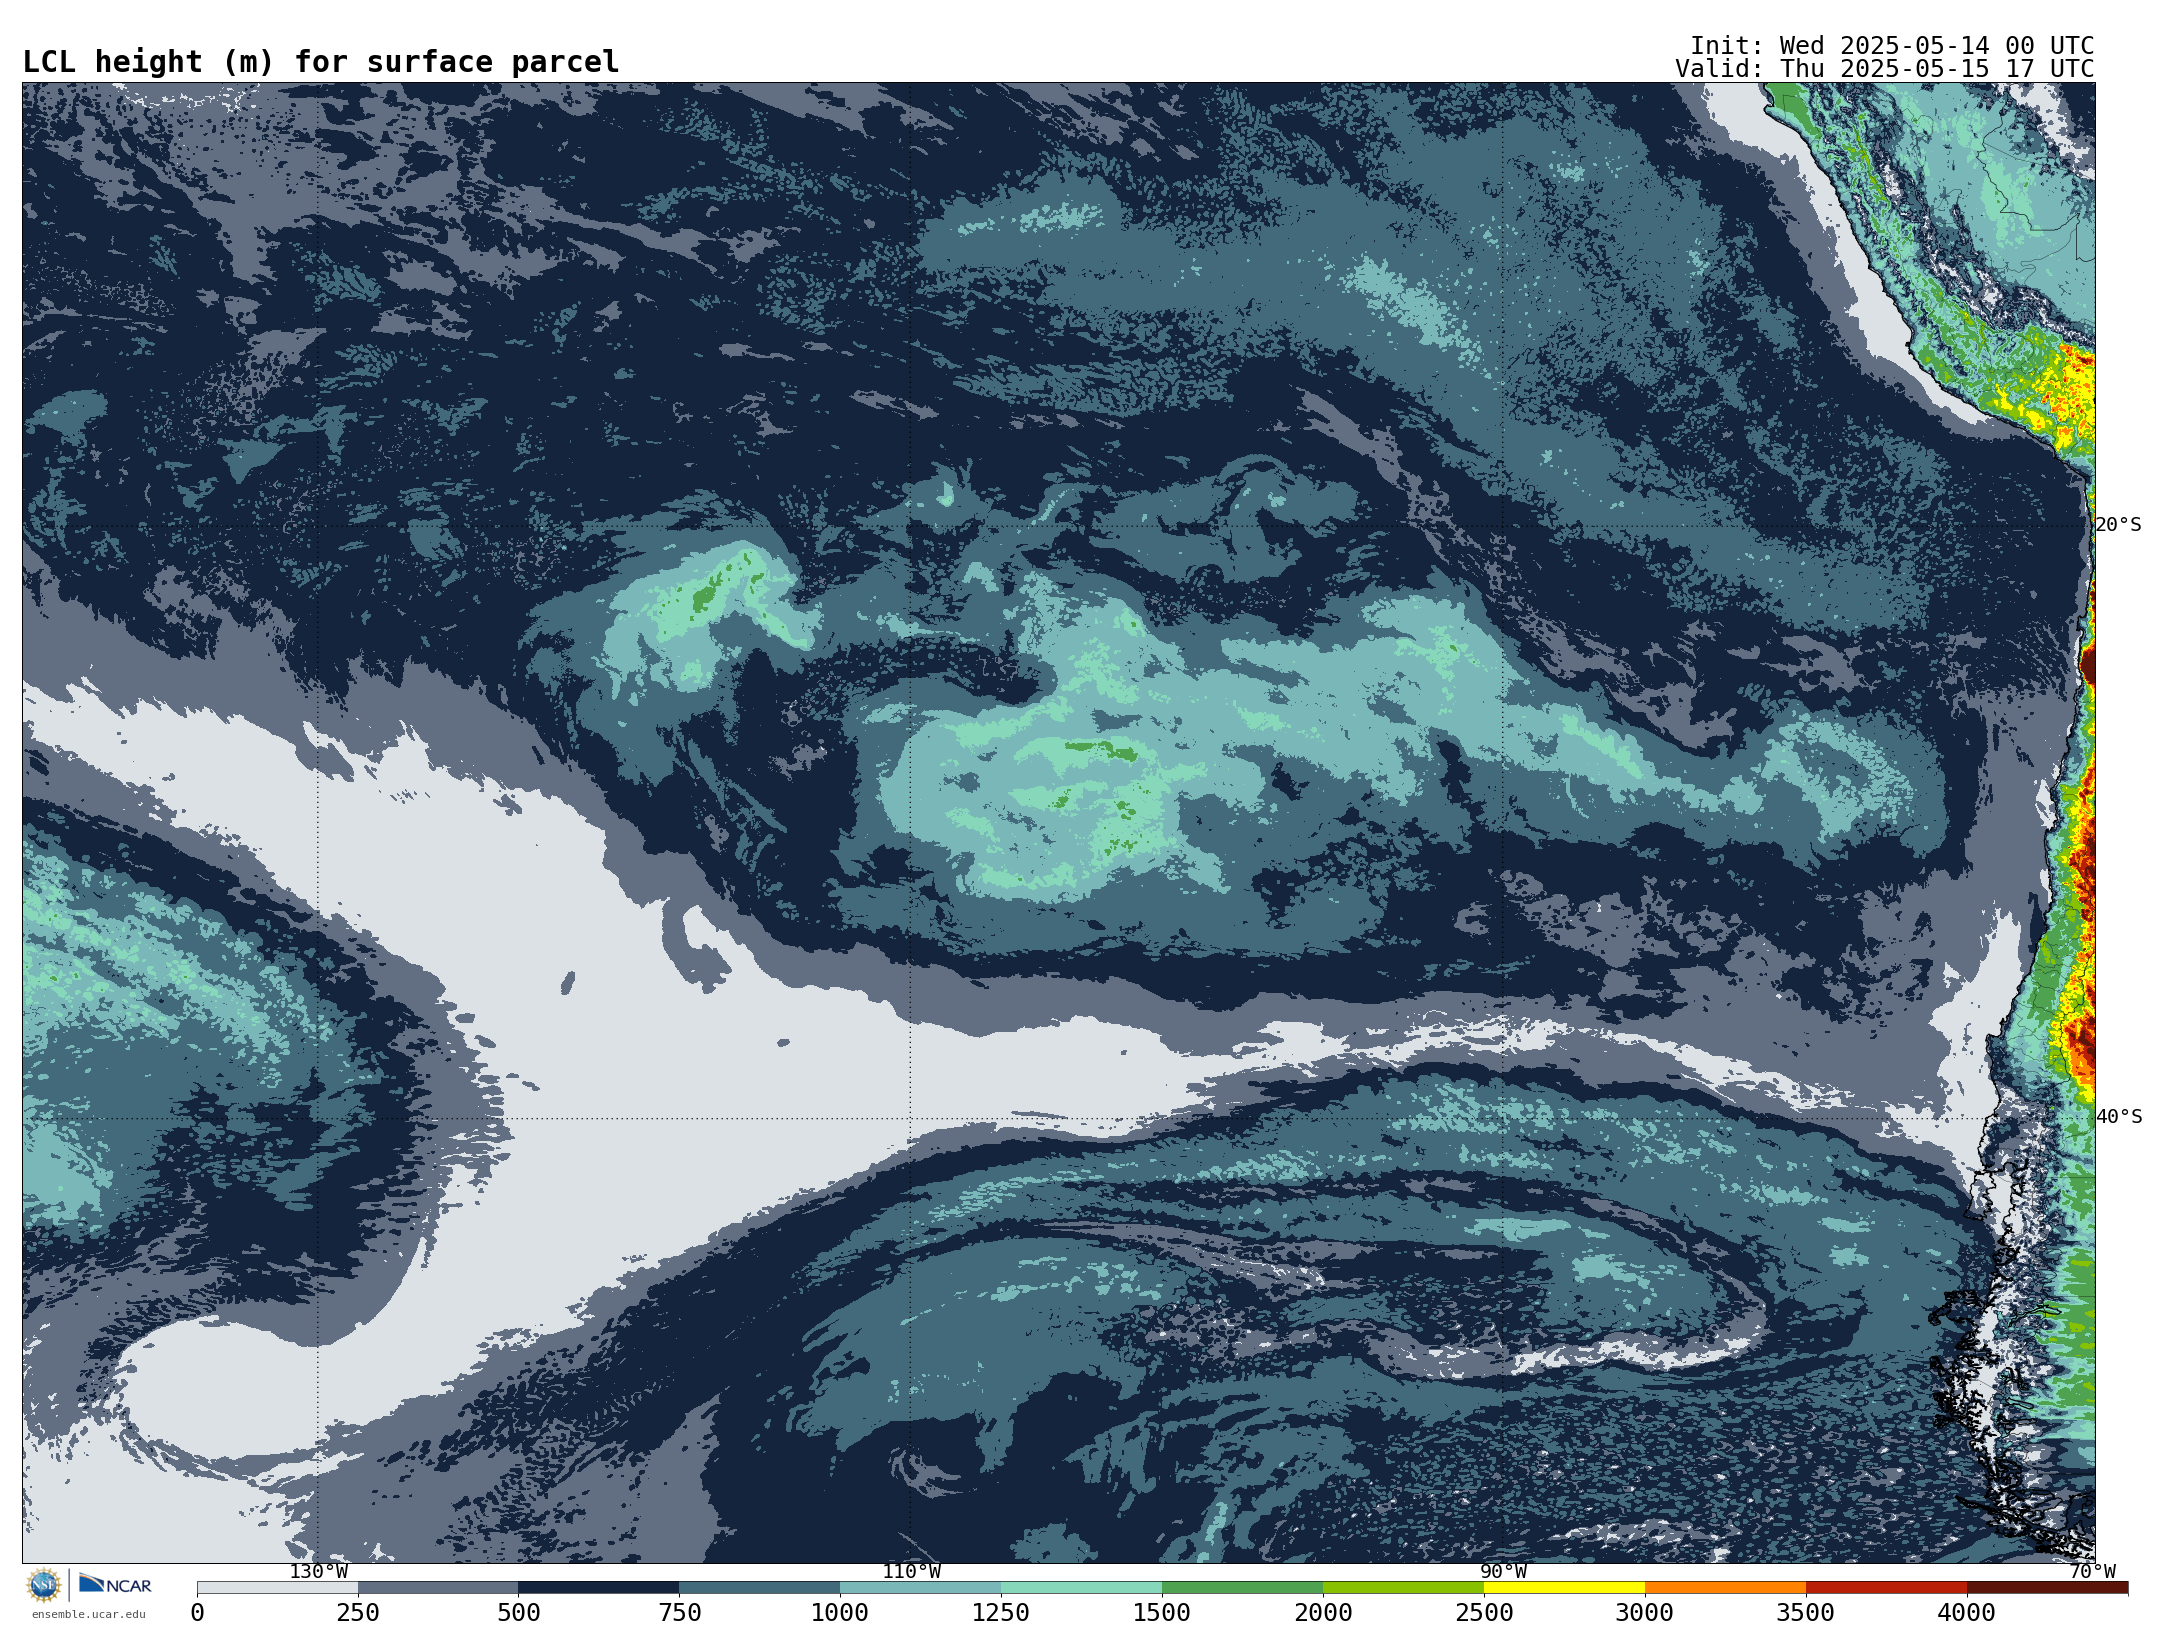Click the 40°S latitude label

tap(2119, 1117)
